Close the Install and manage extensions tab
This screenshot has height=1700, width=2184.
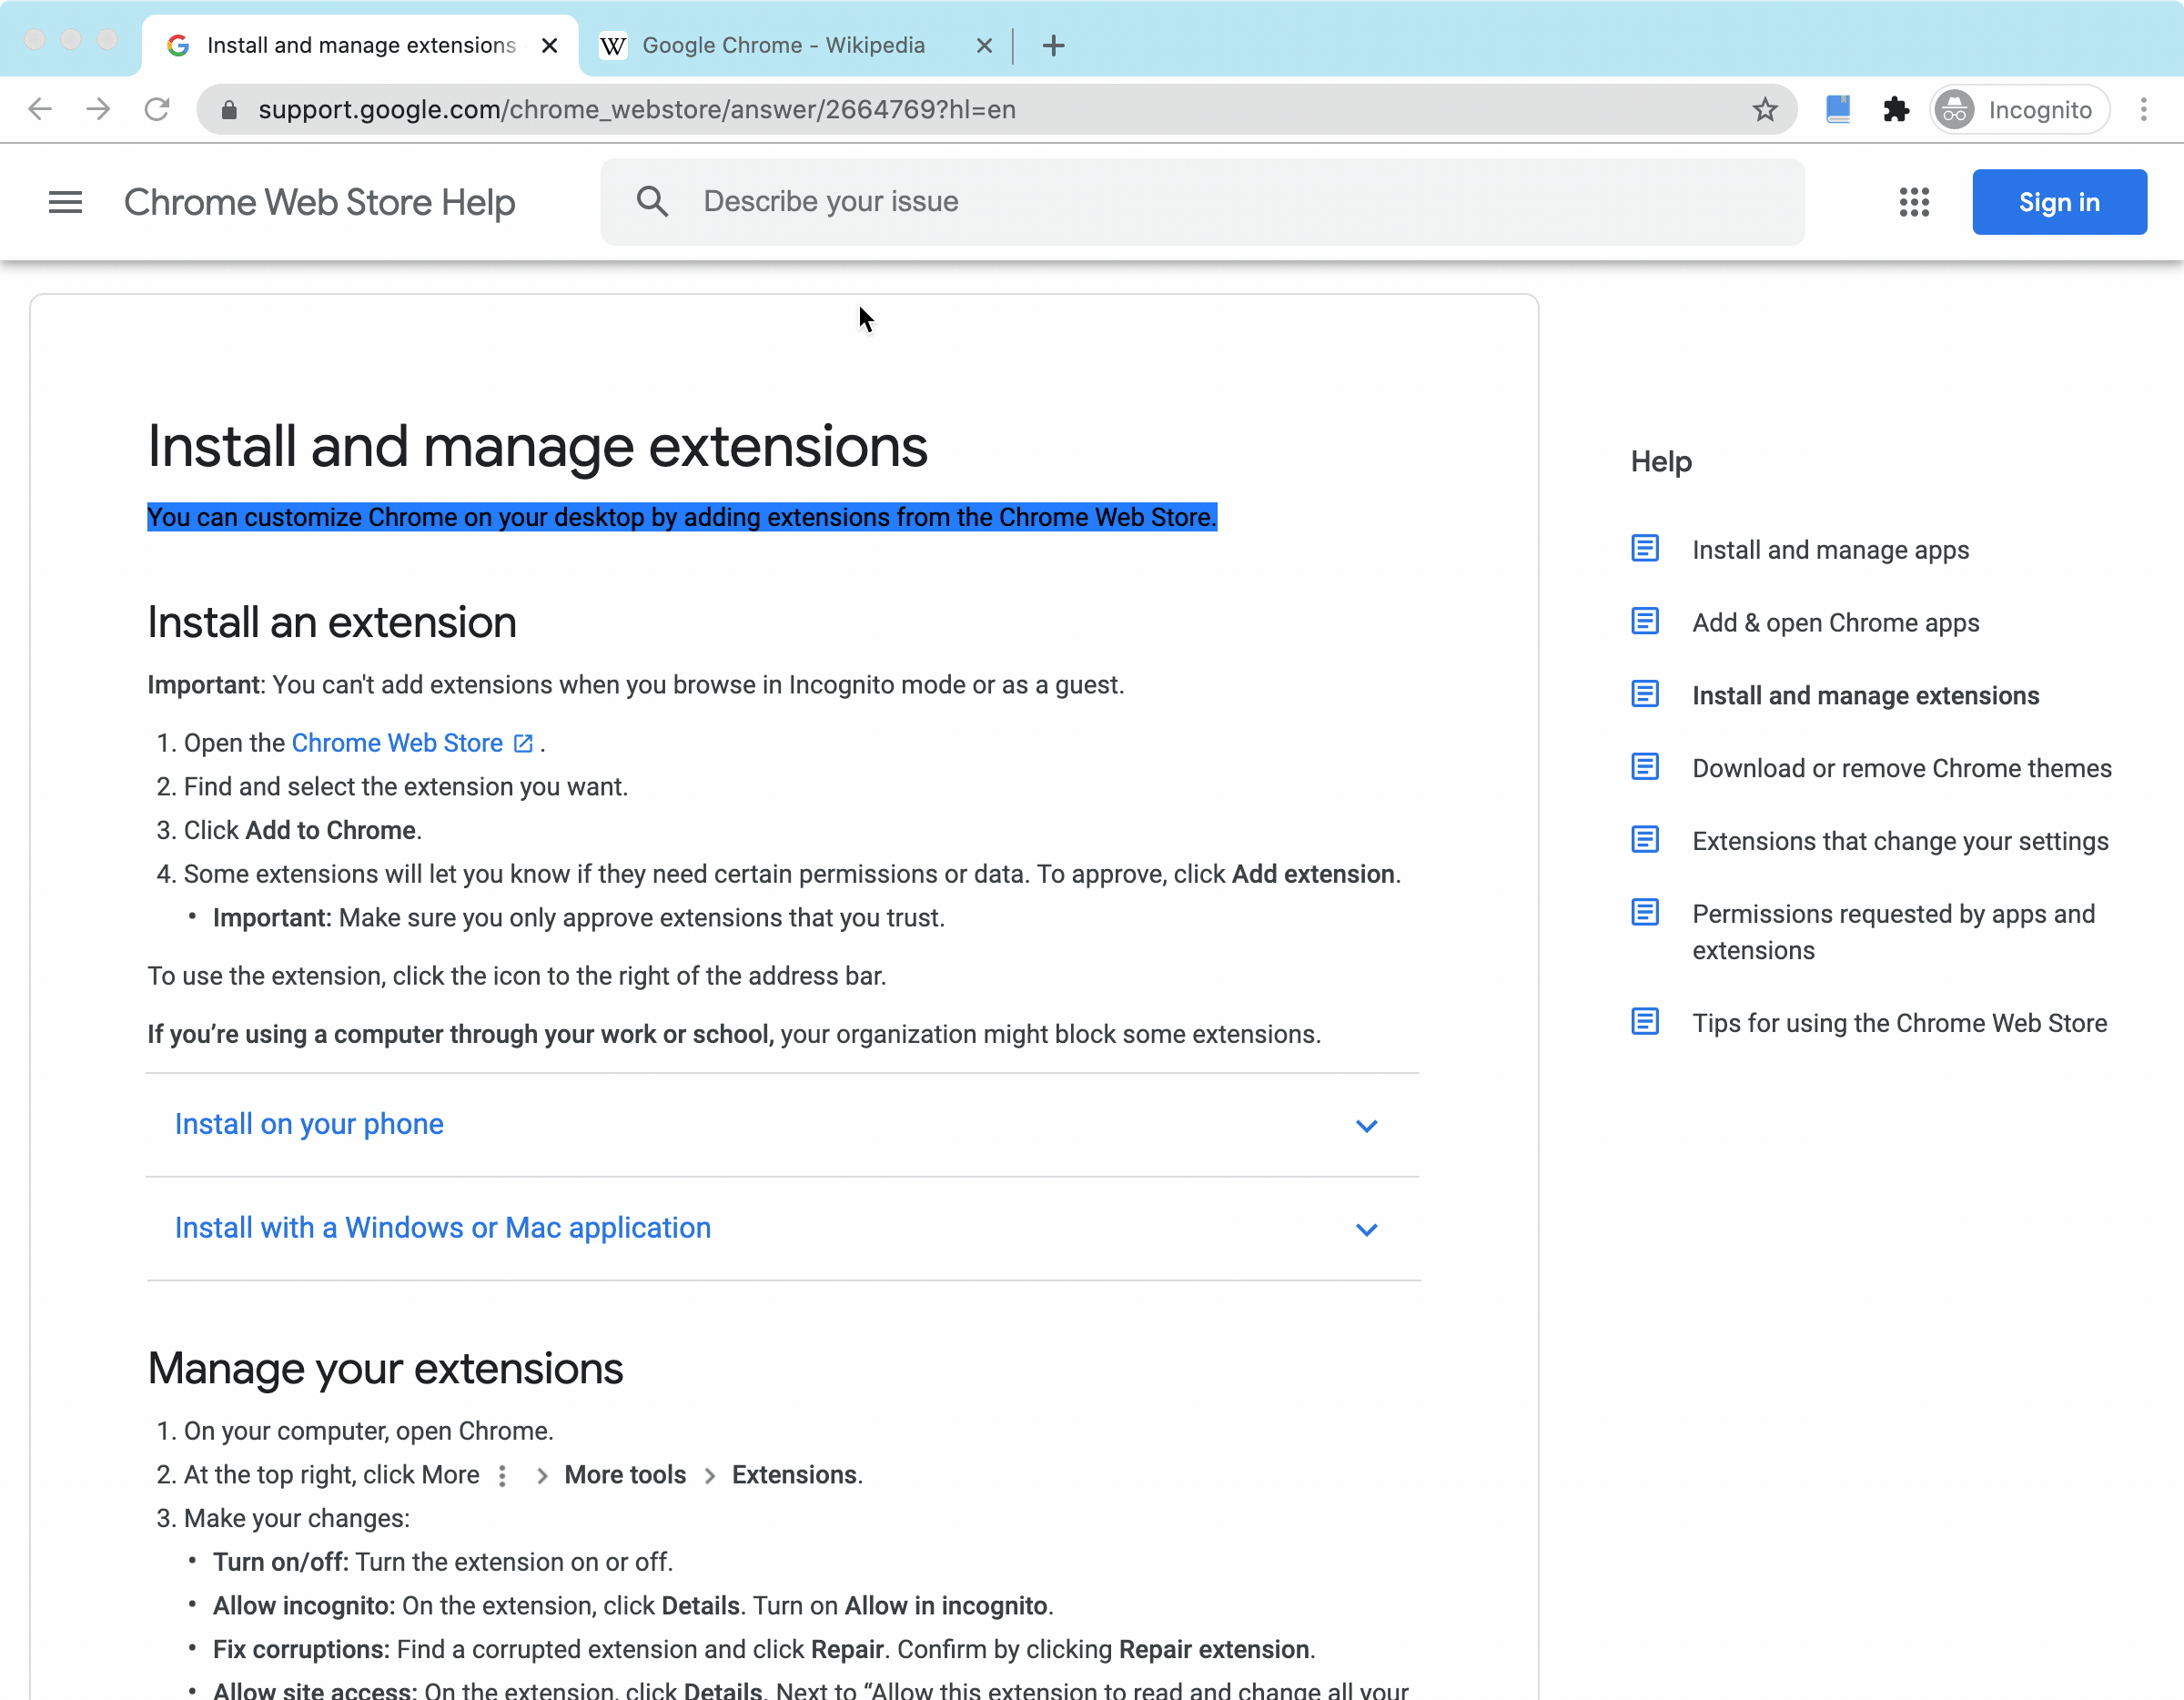pos(549,45)
